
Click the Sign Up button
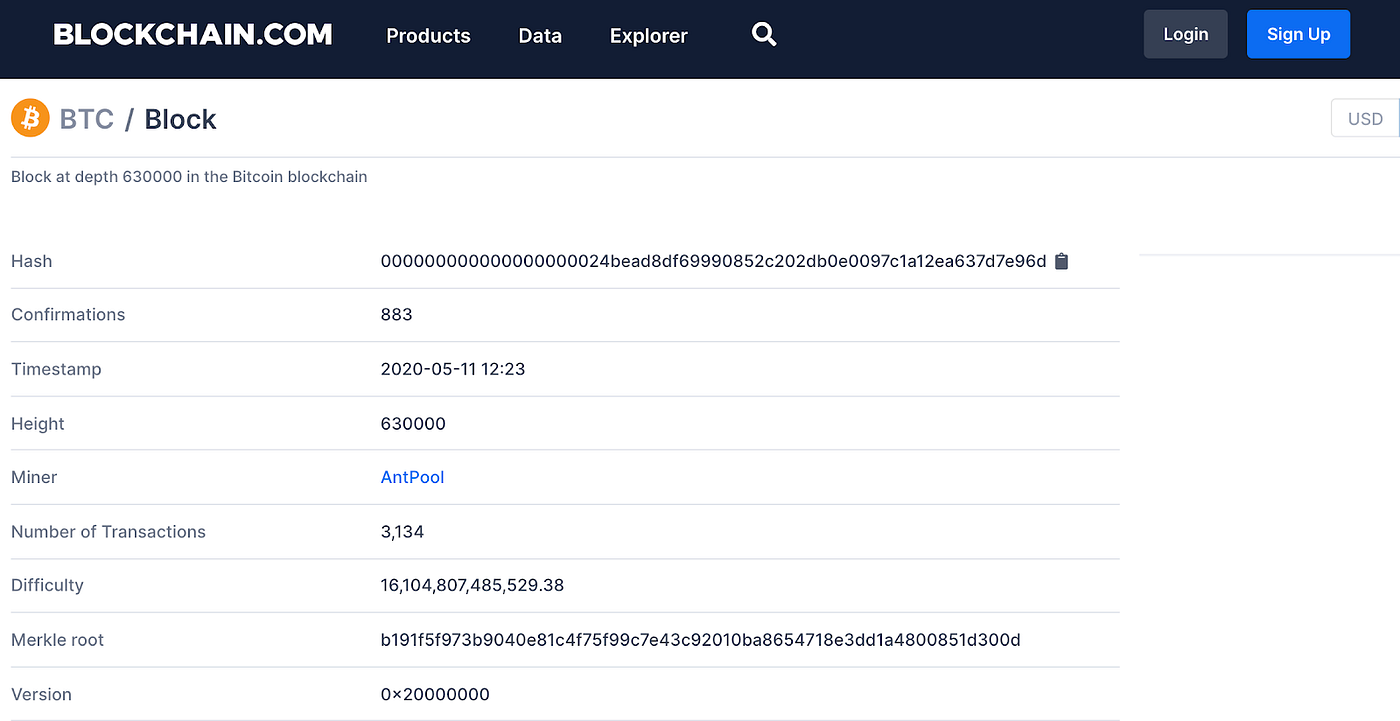[x=1298, y=34]
